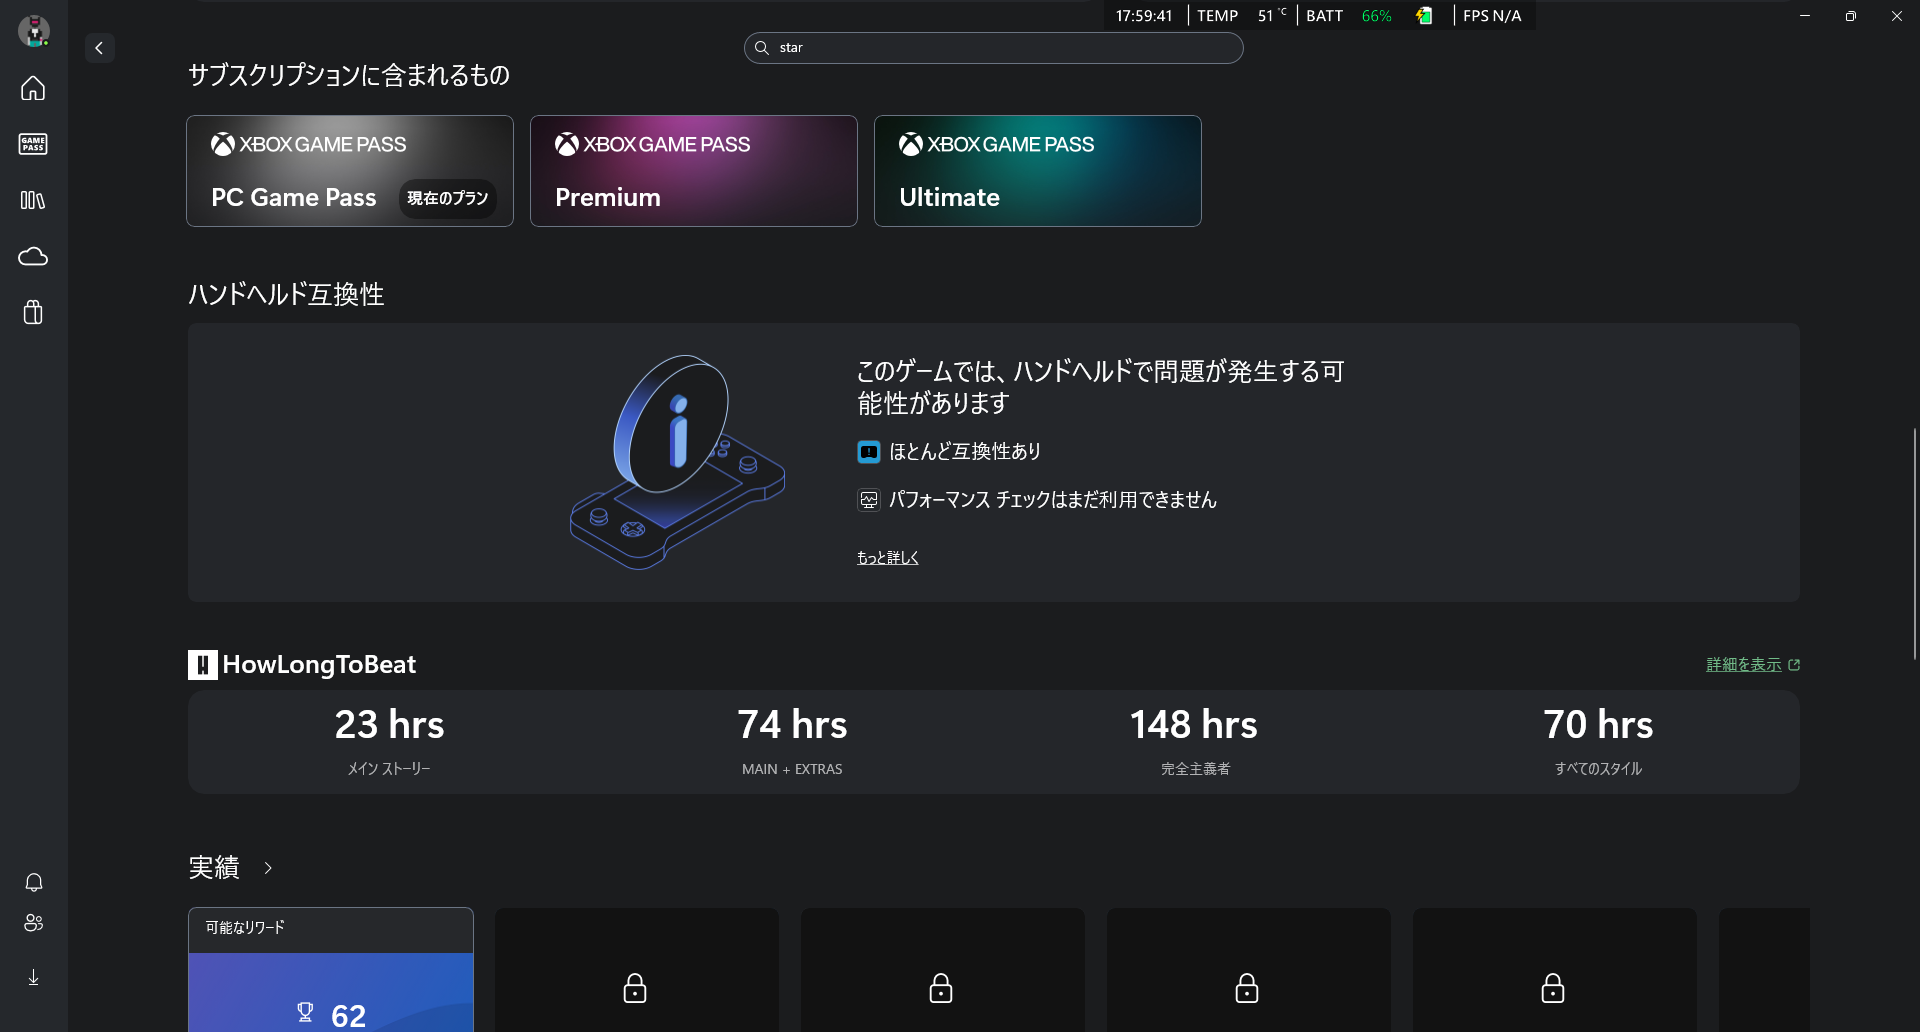The height and width of the screenshot is (1032, 1920).
Task: Click the trophy icon next to 62
Action: (x=306, y=1013)
